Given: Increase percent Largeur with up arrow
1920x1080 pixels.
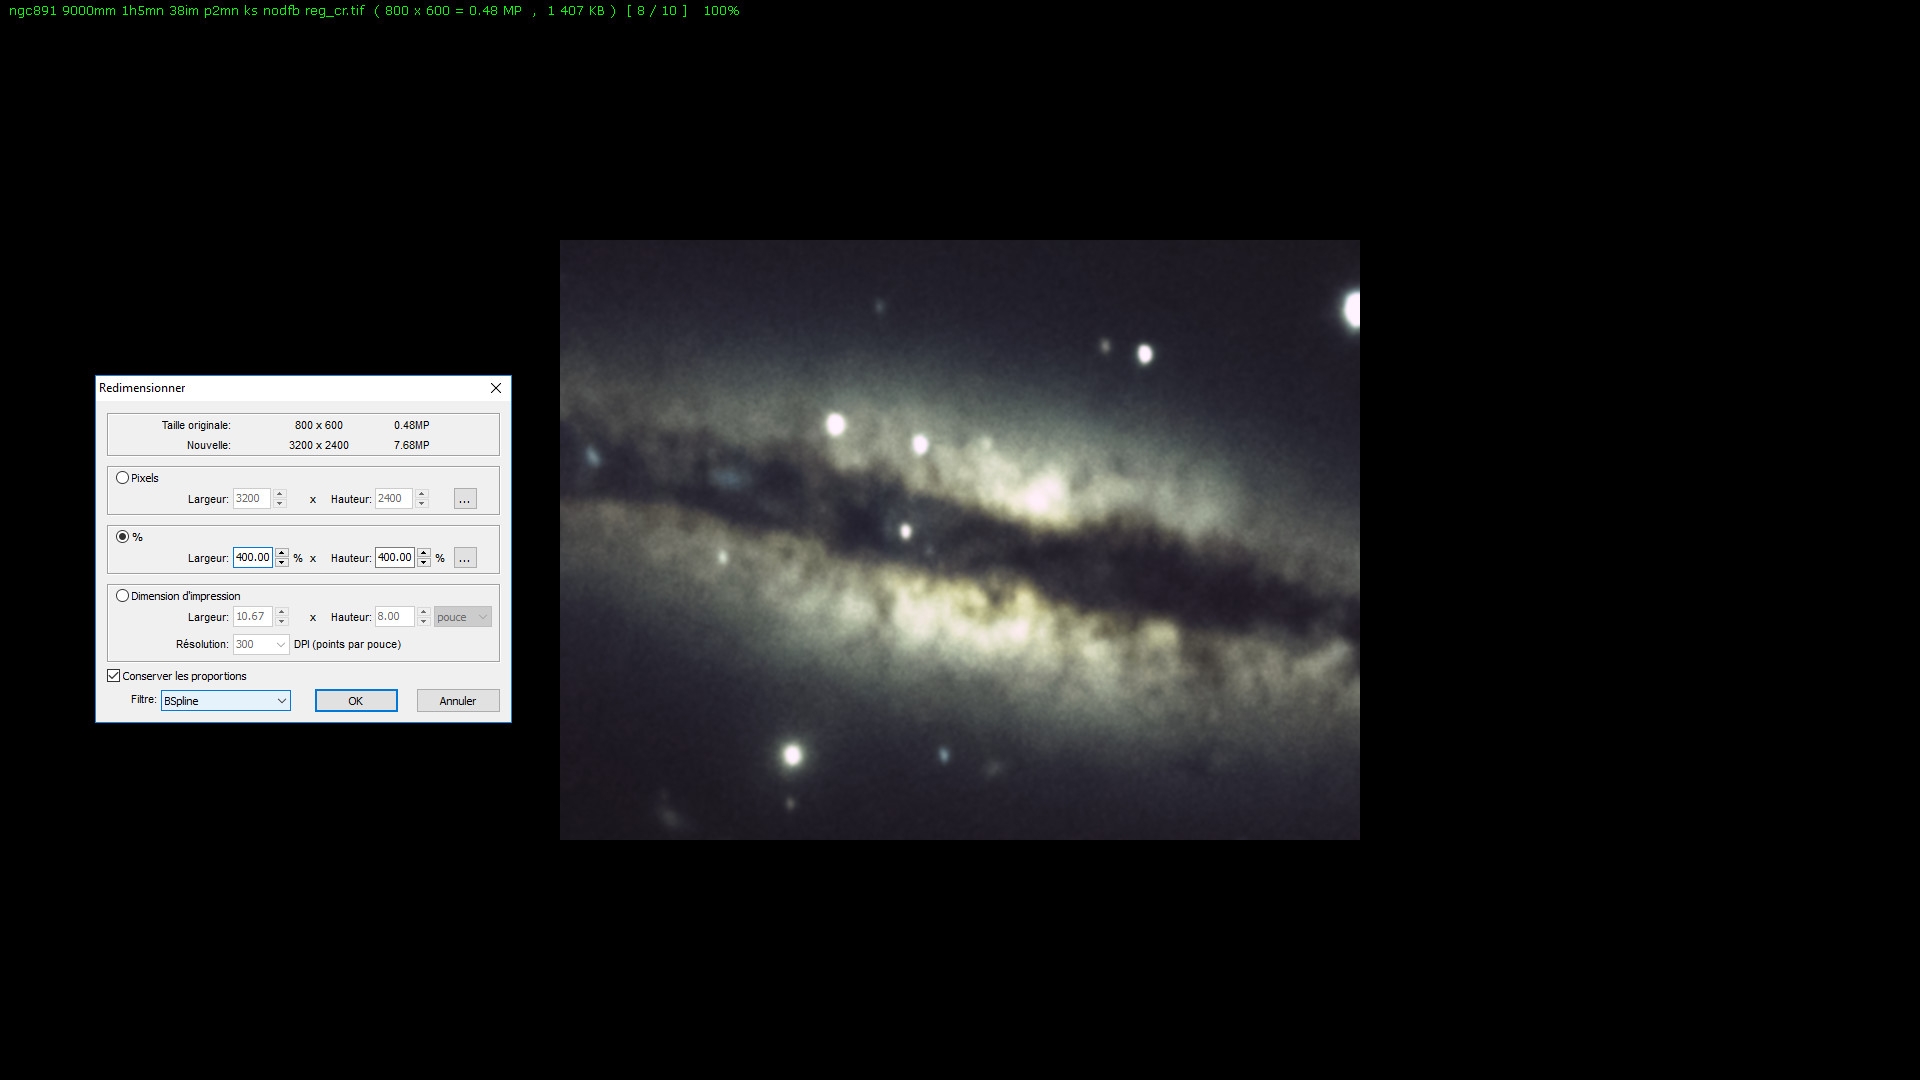Looking at the screenshot, I should (282, 553).
